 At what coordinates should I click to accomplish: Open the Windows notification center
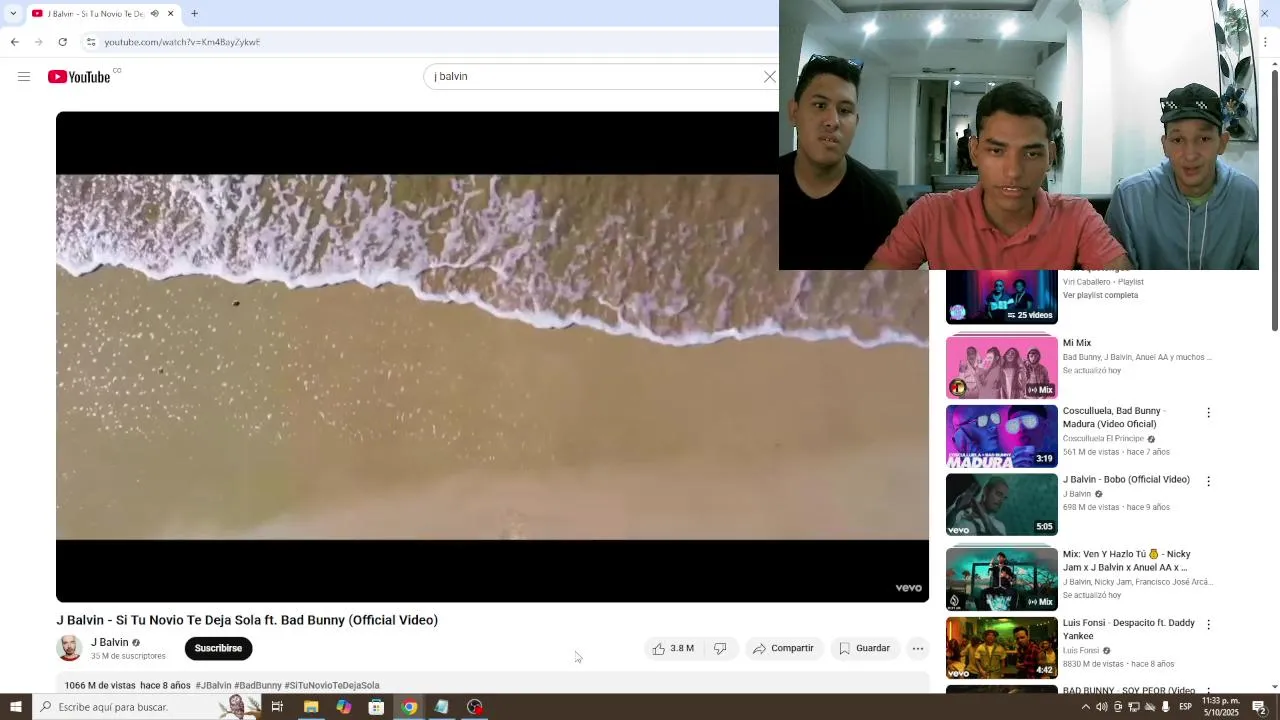pyautogui.click(x=1259, y=707)
